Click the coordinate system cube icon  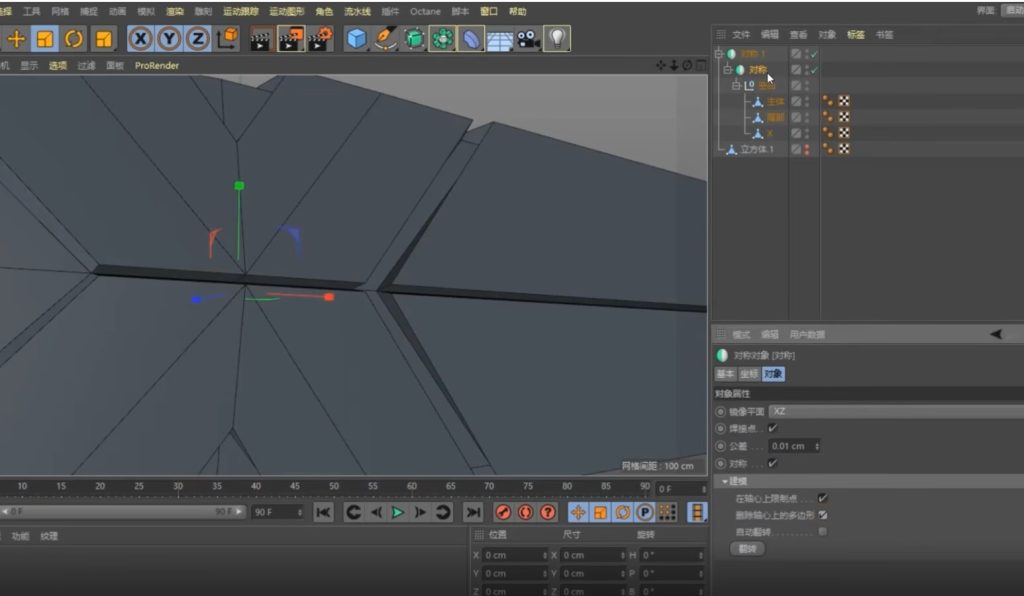pyautogui.click(x=227, y=39)
